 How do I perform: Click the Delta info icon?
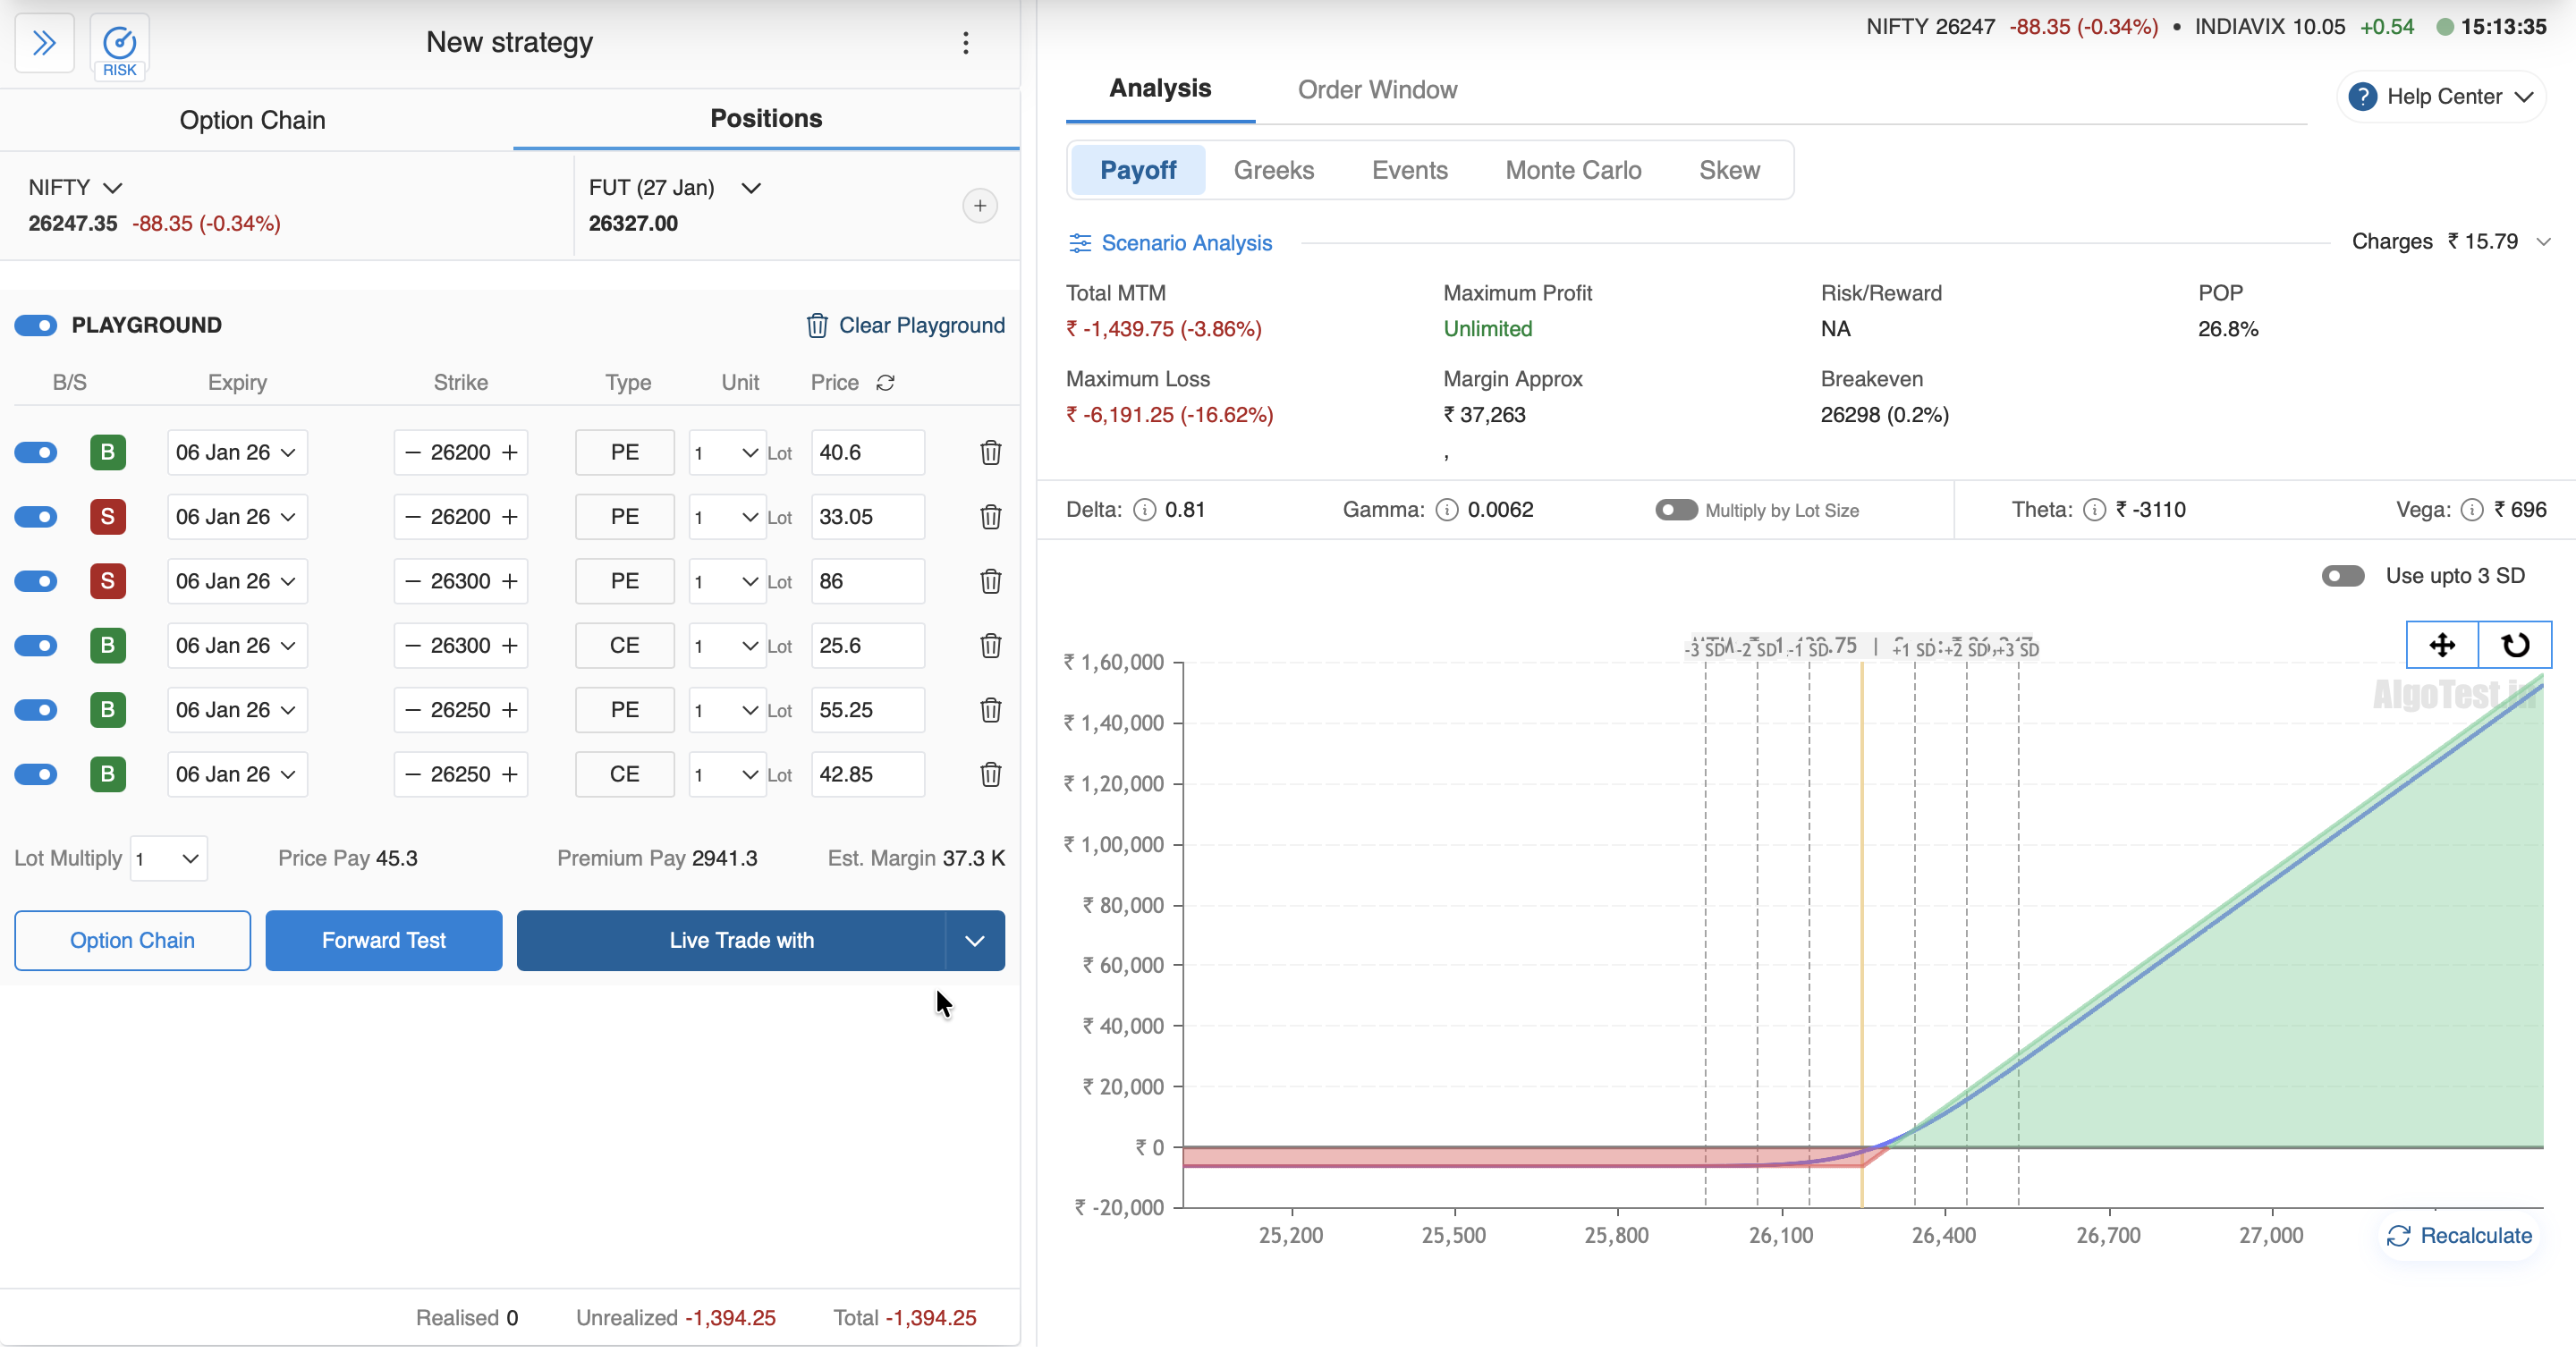coord(1144,510)
